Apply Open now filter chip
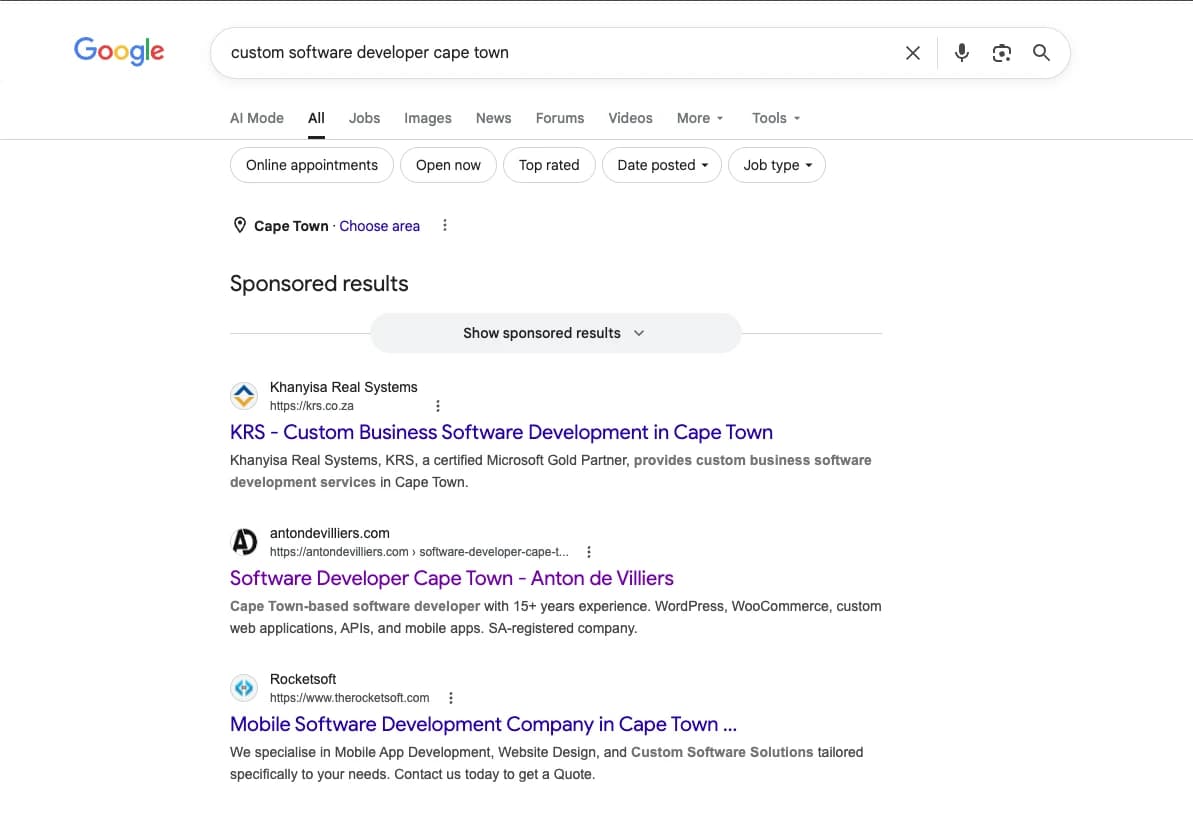This screenshot has width=1193, height=813. point(448,165)
